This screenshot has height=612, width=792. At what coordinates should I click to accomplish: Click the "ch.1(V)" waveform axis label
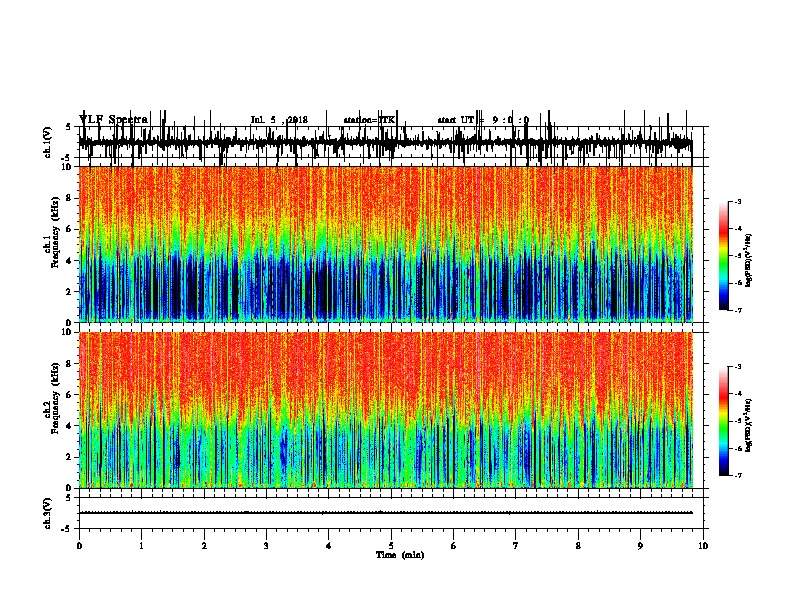[48, 142]
